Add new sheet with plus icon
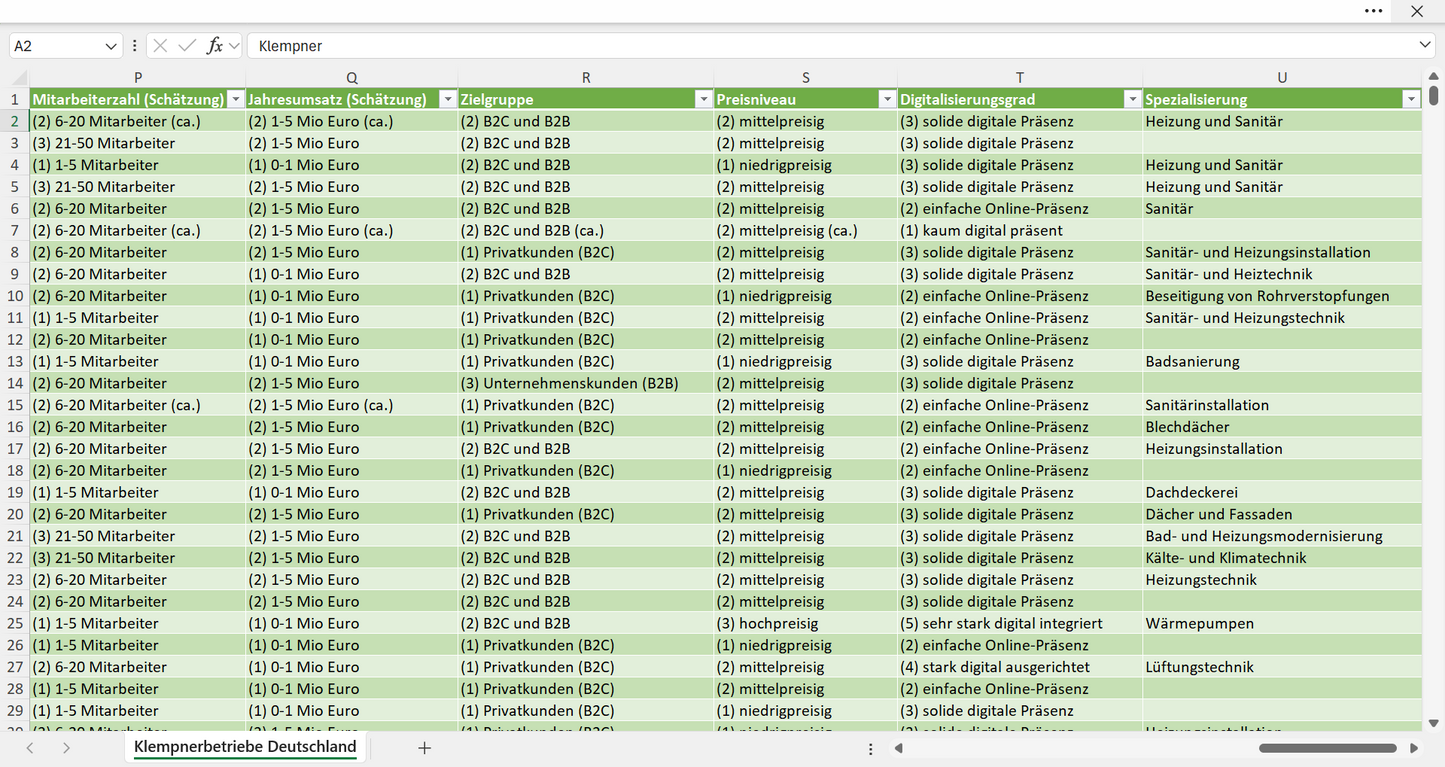This screenshot has height=767, width=1445. pyautogui.click(x=424, y=748)
